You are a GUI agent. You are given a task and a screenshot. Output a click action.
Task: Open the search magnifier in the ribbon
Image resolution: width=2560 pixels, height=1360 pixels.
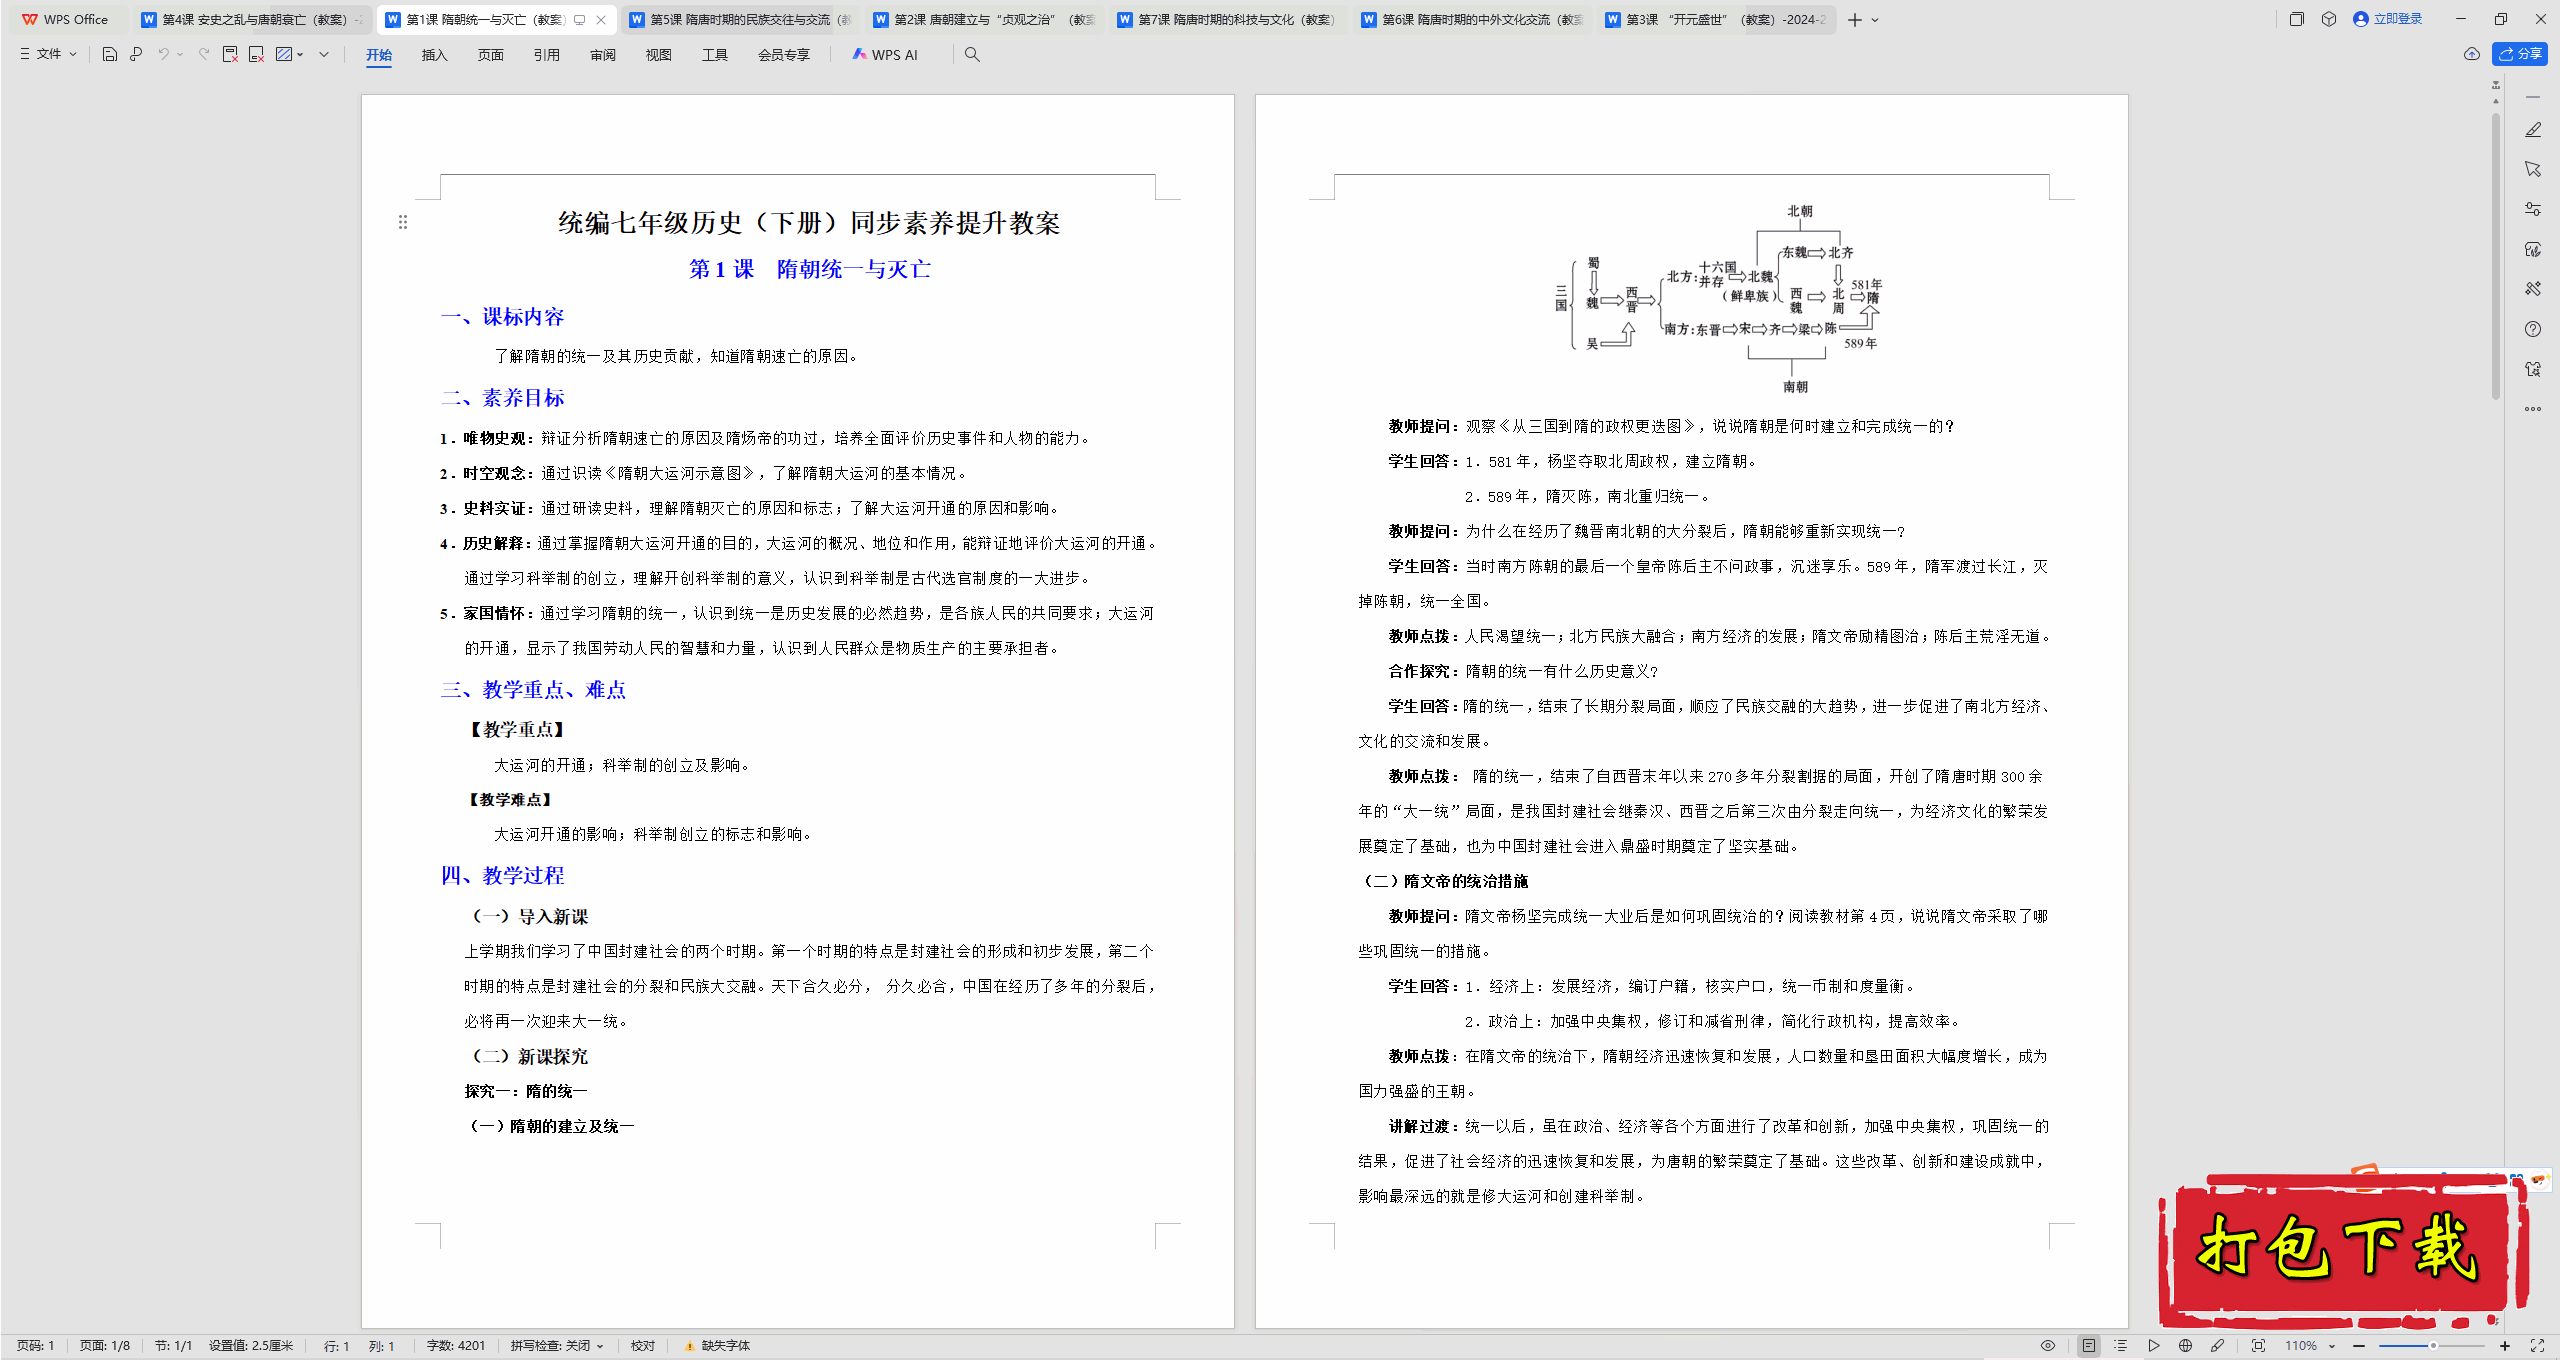click(972, 54)
